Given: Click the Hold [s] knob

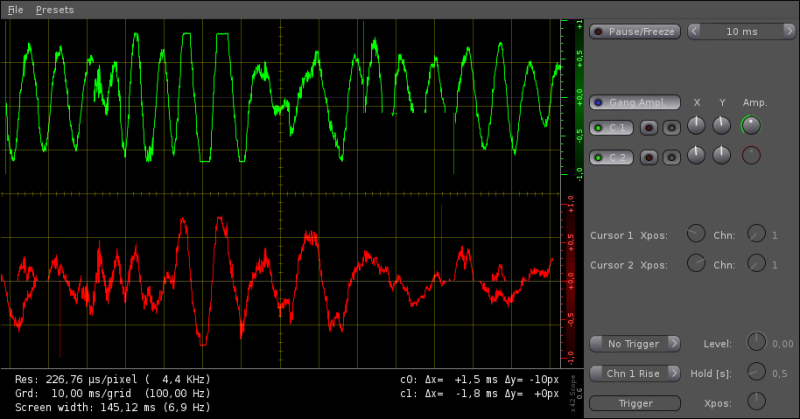Looking at the screenshot, I should coord(756,372).
